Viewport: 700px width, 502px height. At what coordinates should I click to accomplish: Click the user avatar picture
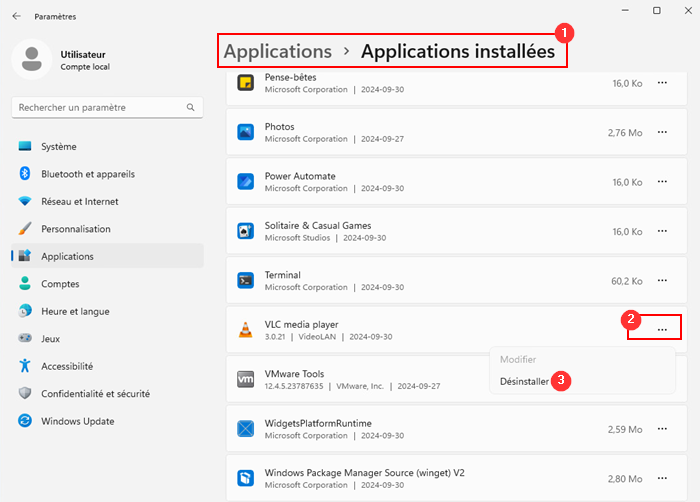click(x=32, y=59)
